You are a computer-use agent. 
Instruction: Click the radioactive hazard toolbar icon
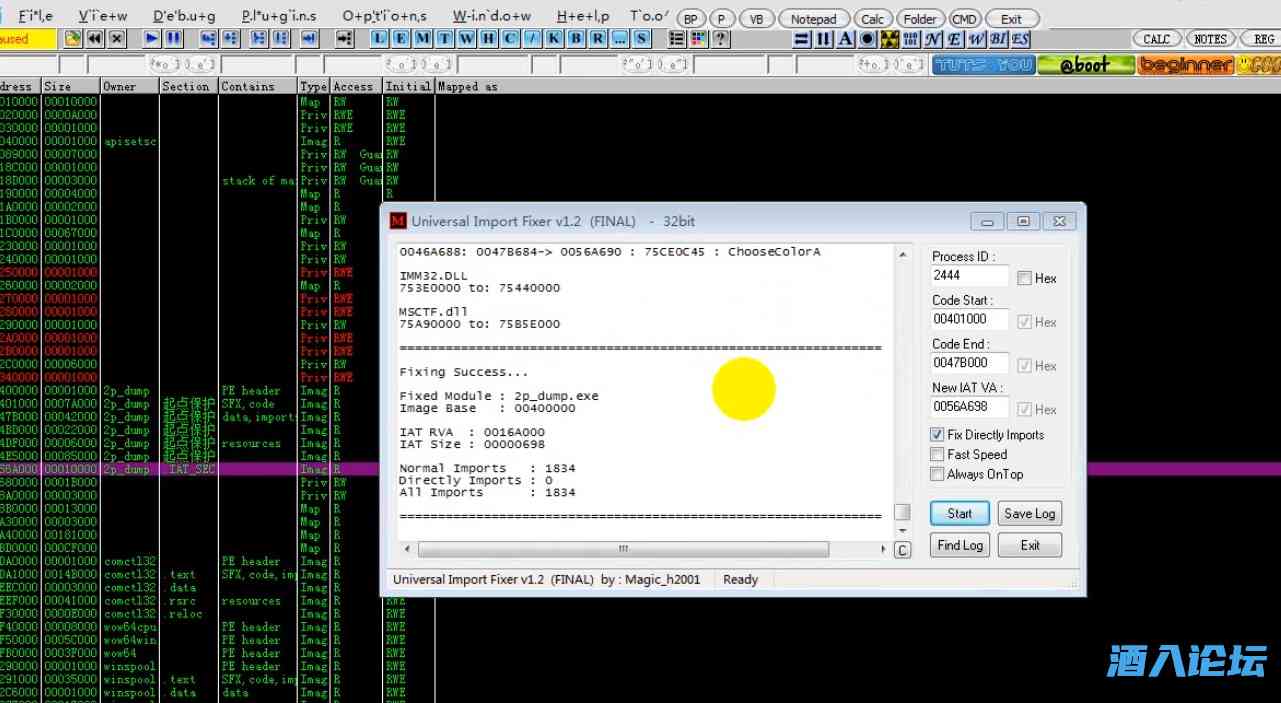click(889, 39)
